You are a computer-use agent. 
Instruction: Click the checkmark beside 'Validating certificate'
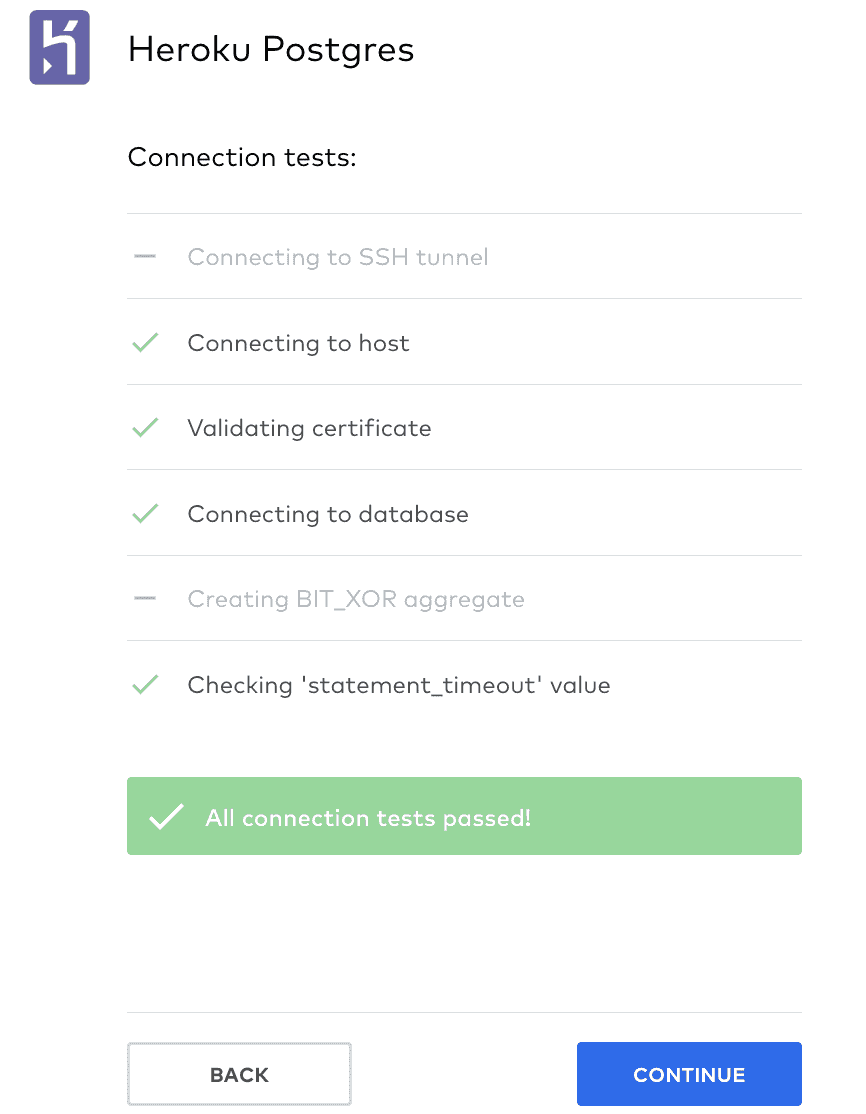point(144,427)
